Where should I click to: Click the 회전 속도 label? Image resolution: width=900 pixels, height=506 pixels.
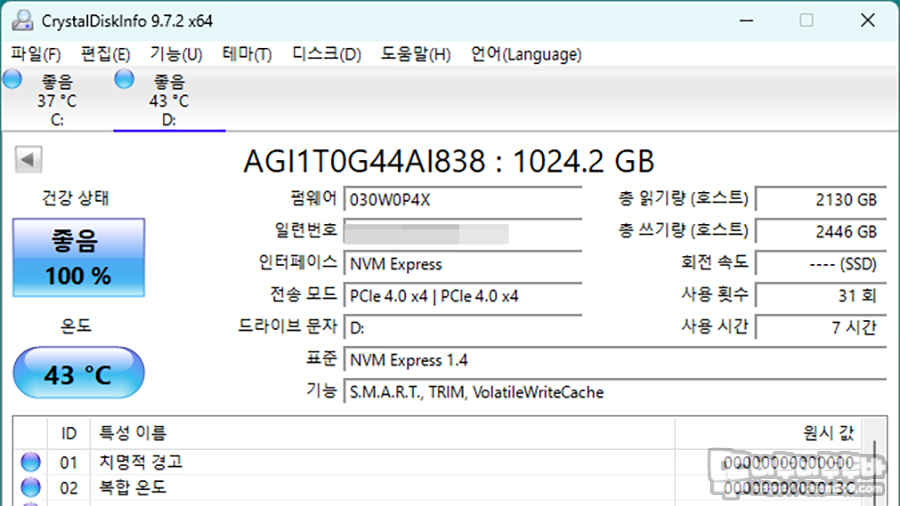pos(715,262)
